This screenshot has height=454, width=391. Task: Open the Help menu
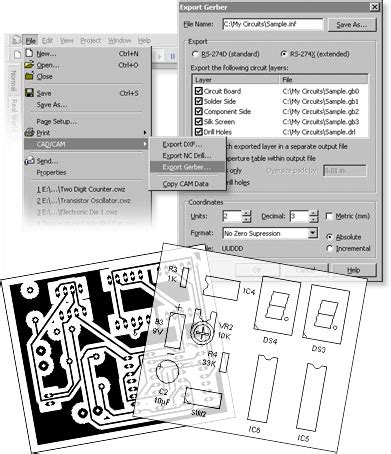click(x=144, y=41)
